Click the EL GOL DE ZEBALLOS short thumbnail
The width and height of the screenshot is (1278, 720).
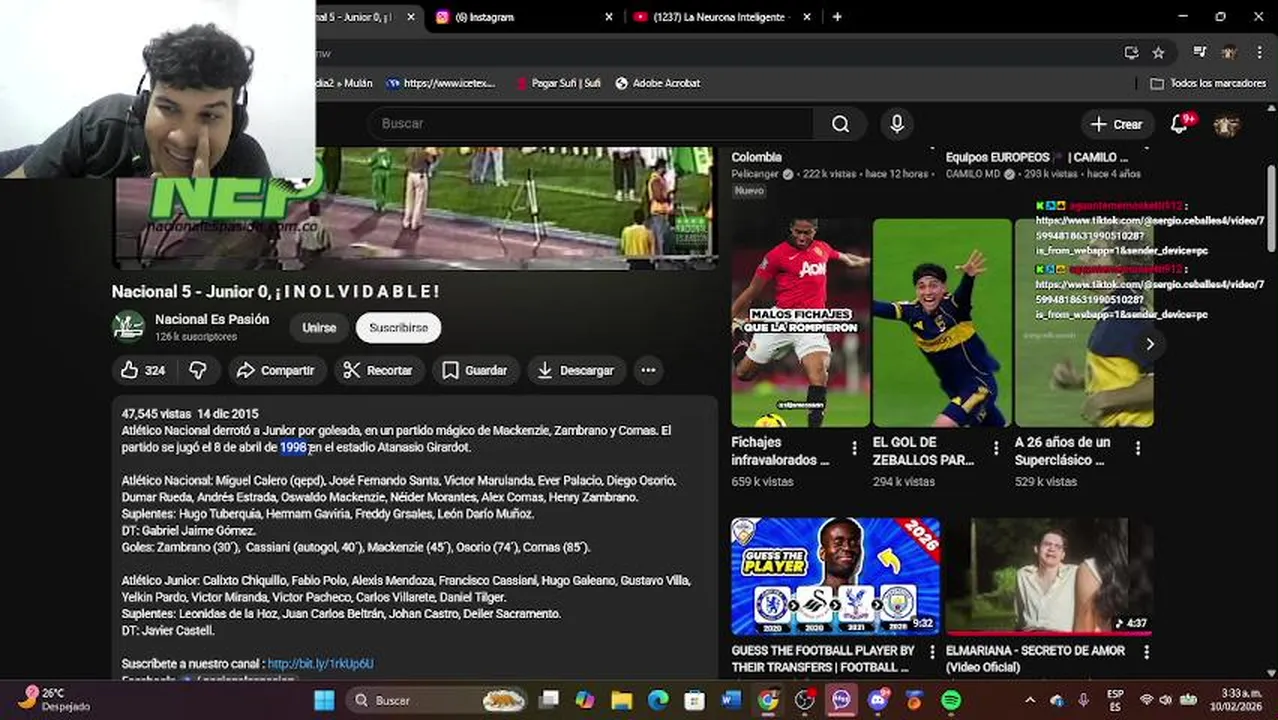(x=942, y=323)
